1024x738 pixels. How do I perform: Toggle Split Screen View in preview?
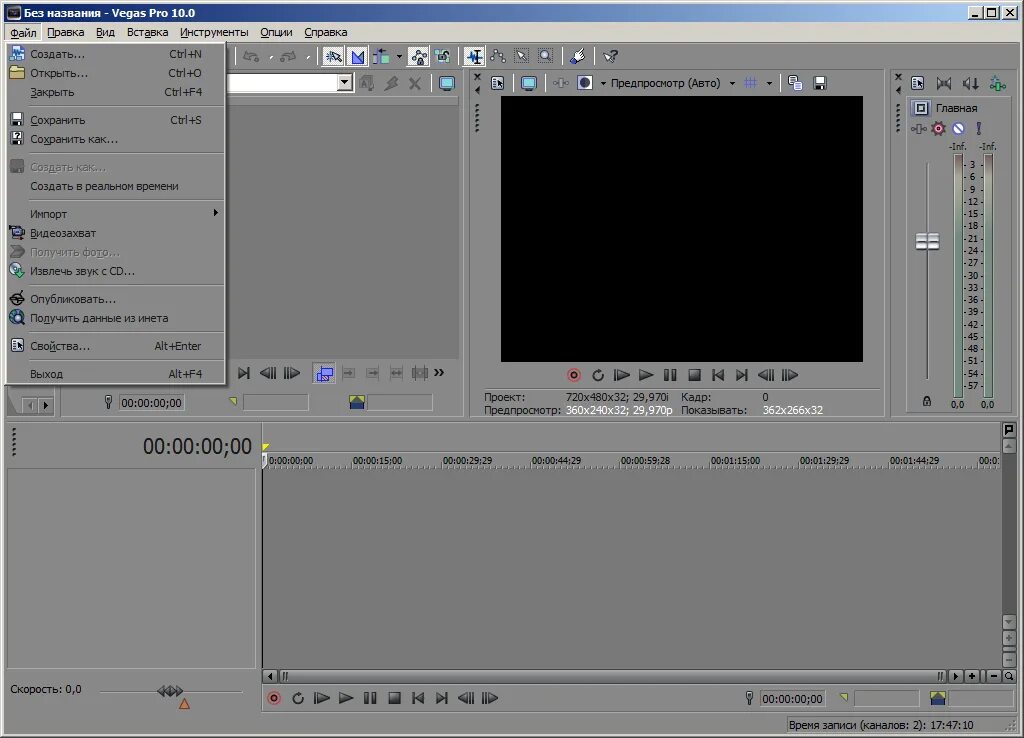[585, 84]
